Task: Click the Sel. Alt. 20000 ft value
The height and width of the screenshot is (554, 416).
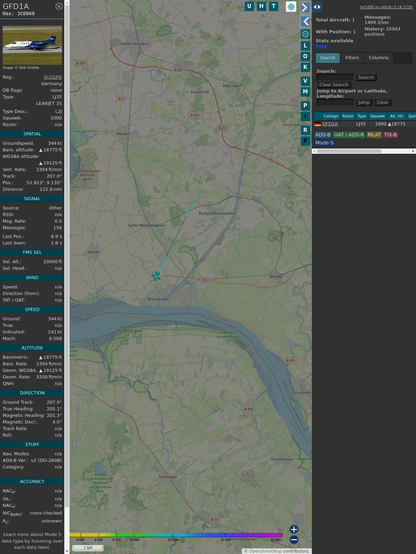Action: click(x=52, y=262)
